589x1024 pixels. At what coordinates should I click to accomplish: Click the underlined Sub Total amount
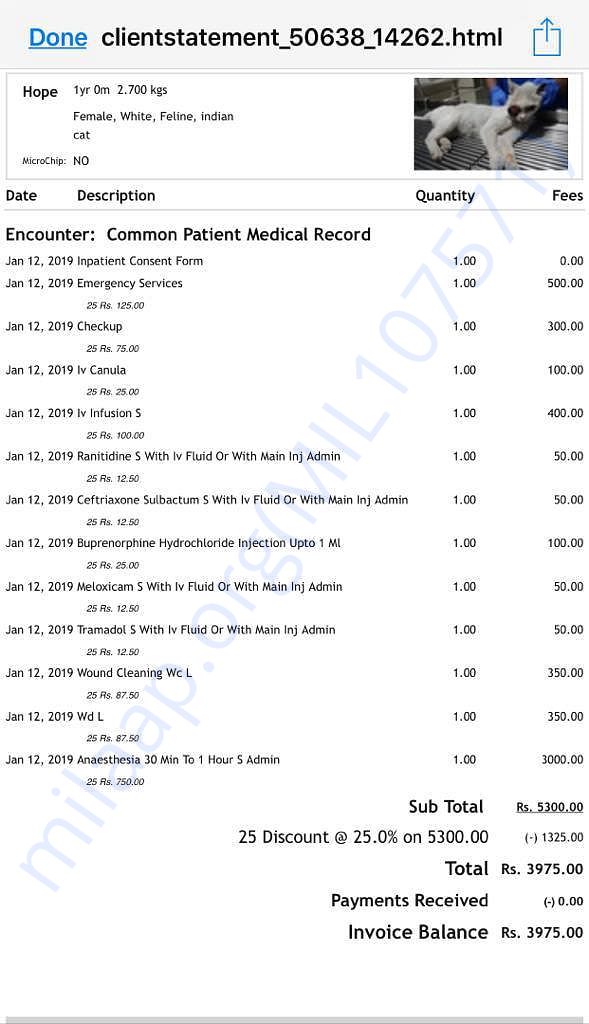point(549,807)
